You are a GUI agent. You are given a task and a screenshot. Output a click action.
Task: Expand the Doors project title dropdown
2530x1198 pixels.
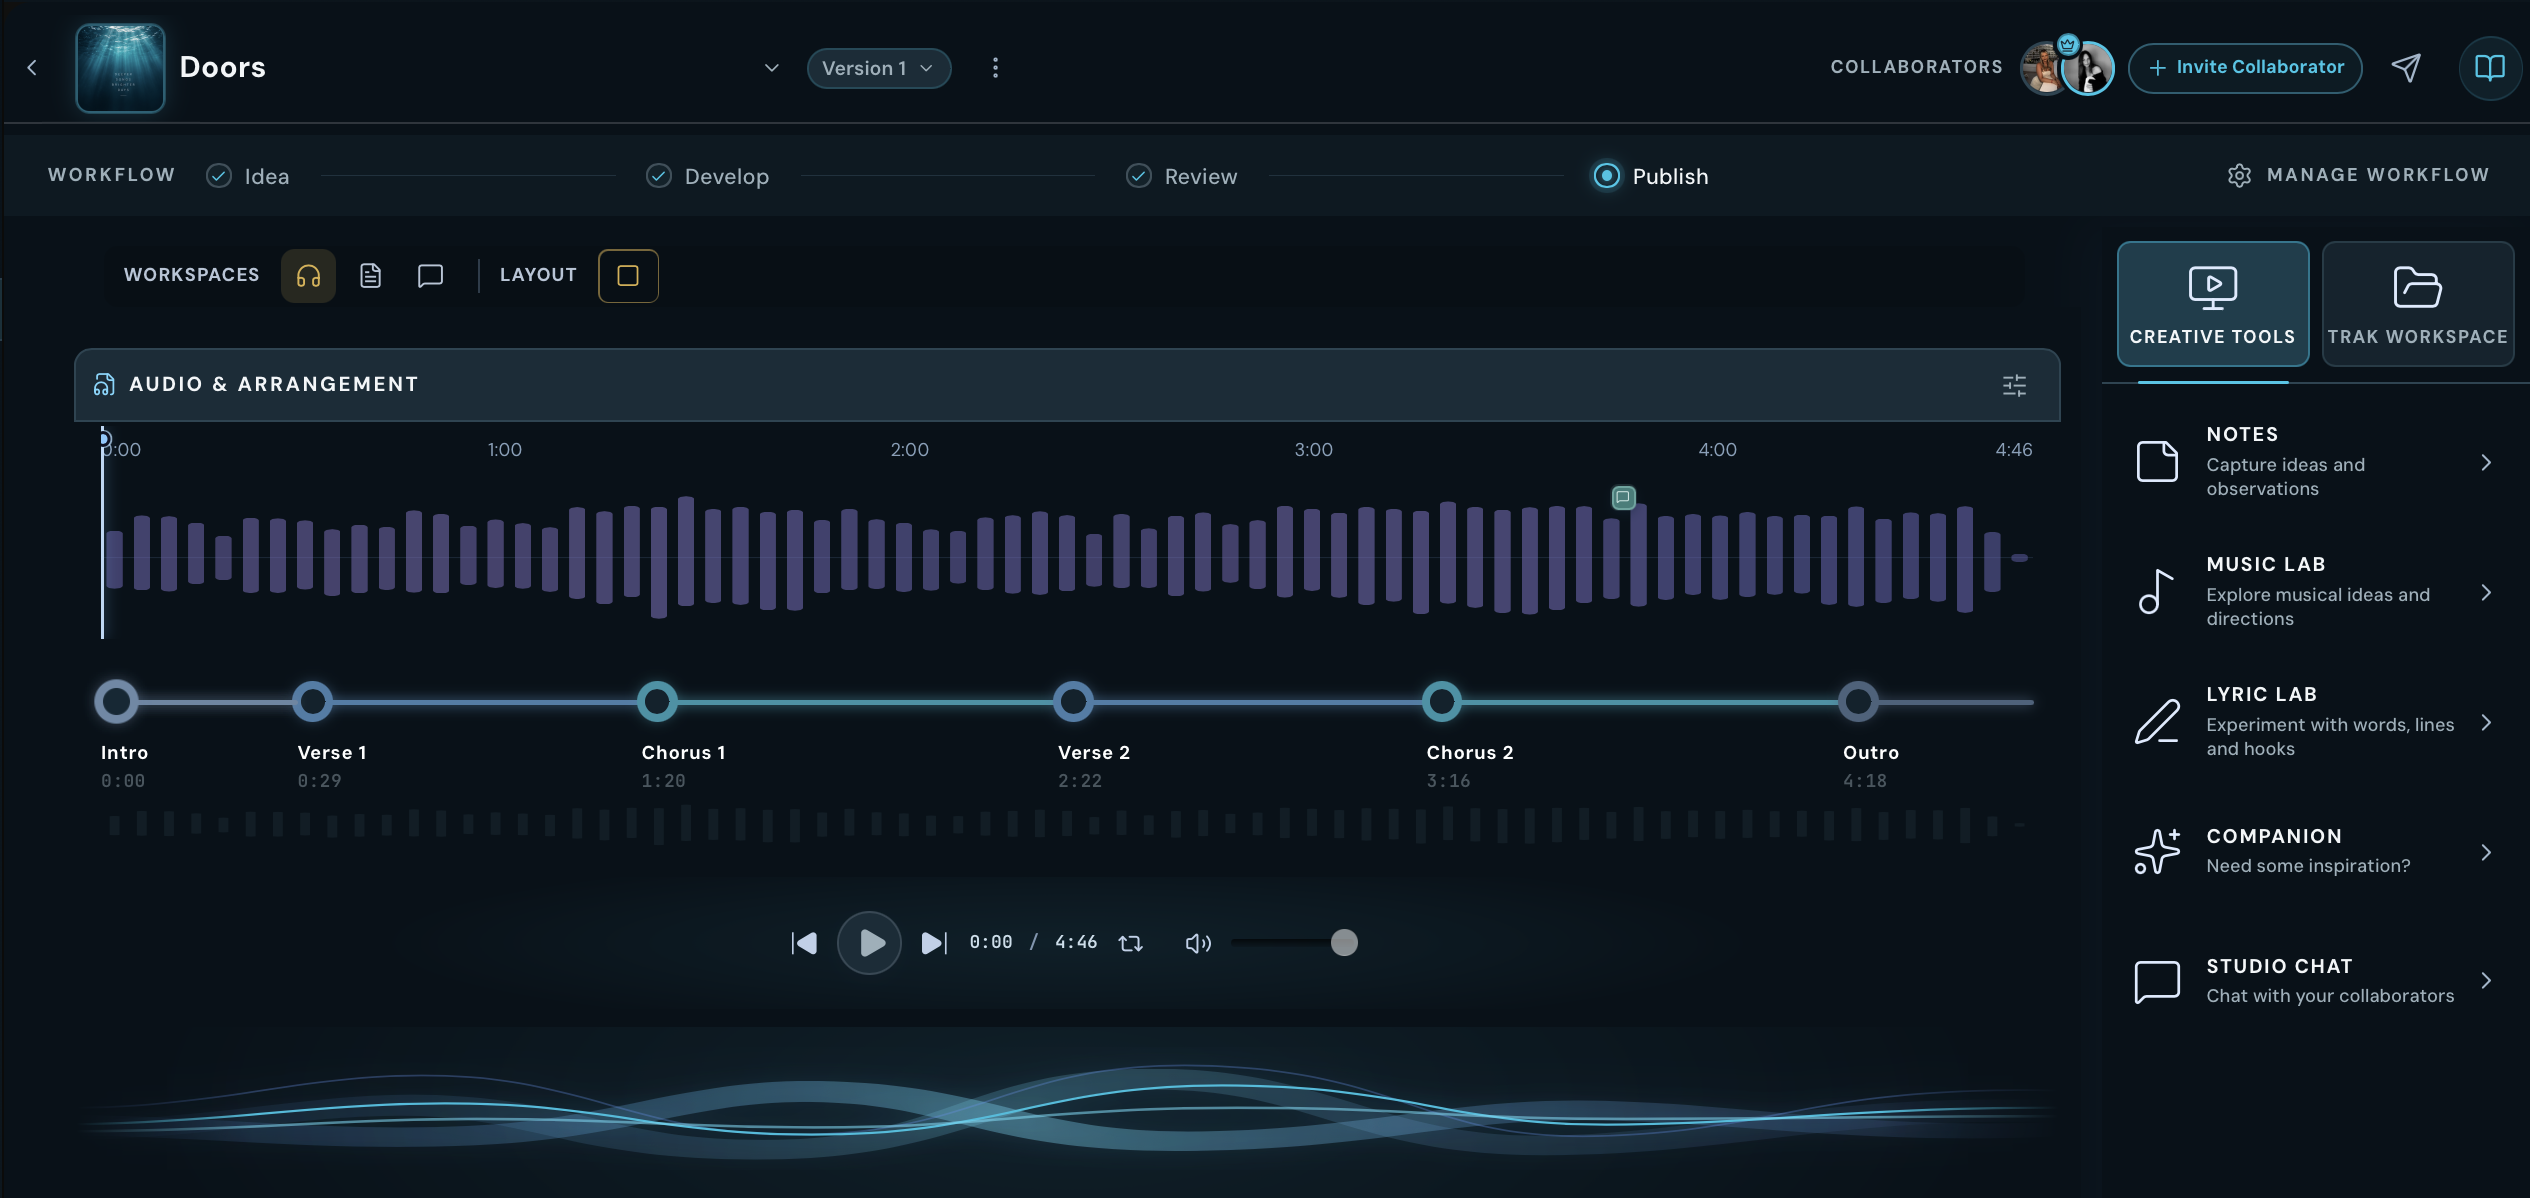[x=771, y=68]
